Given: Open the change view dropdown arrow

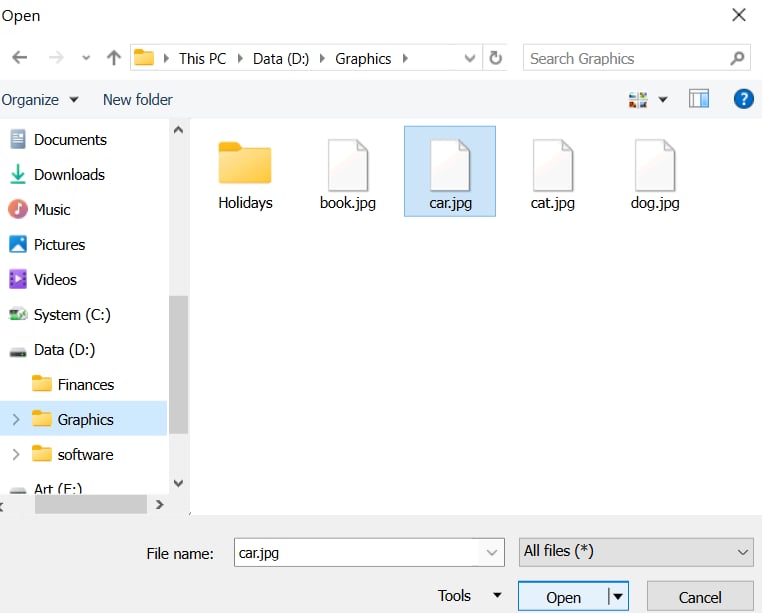Looking at the screenshot, I should [663, 100].
